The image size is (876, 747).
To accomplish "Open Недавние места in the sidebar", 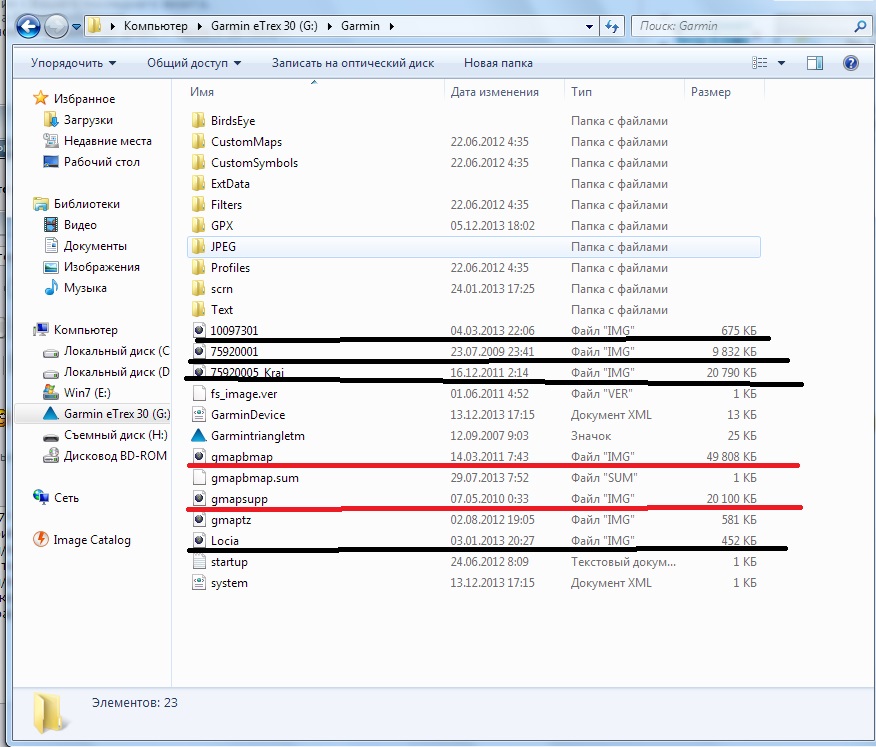I will pos(98,141).
